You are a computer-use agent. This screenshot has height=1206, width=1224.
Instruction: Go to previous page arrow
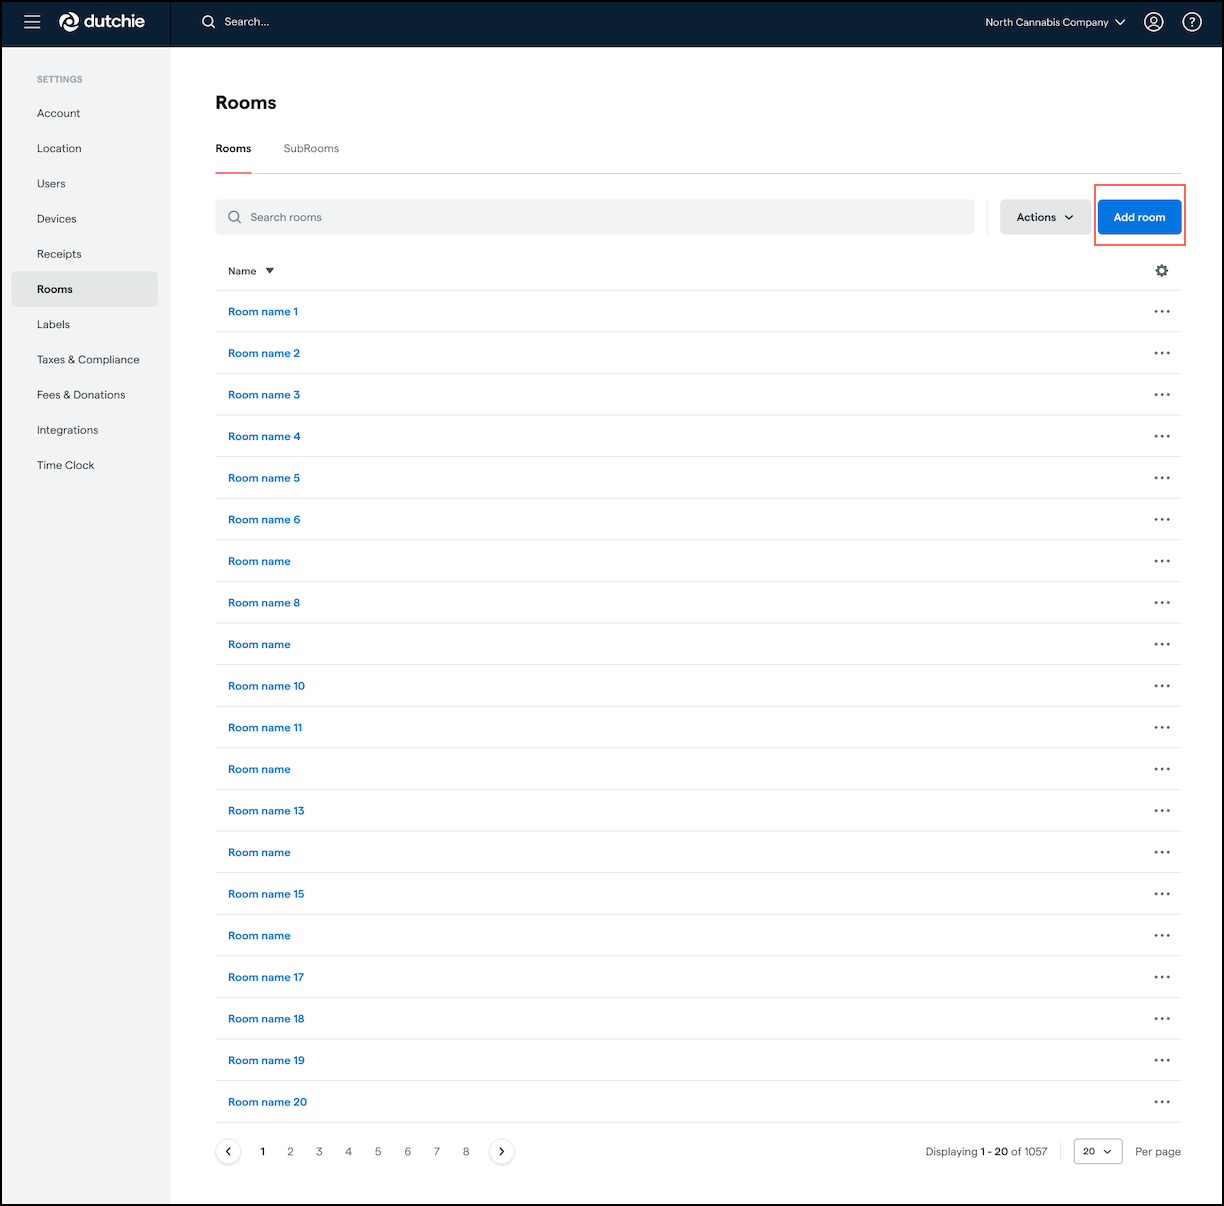[228, 1152]
